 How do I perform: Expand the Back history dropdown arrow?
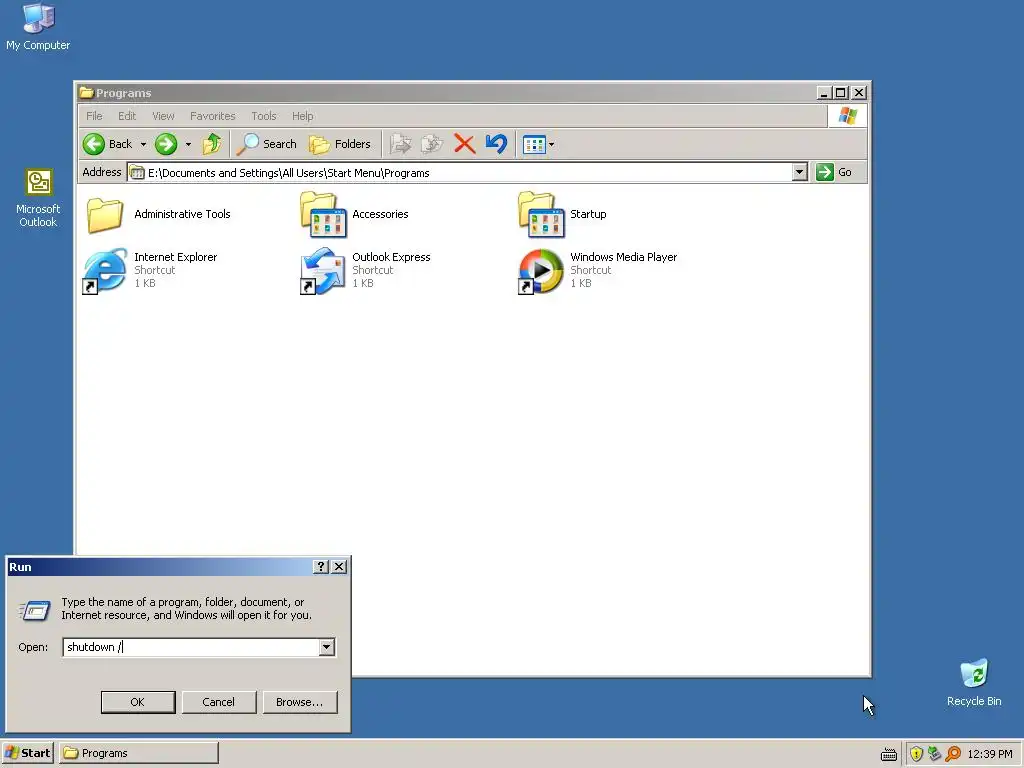[x=143, y=144]
